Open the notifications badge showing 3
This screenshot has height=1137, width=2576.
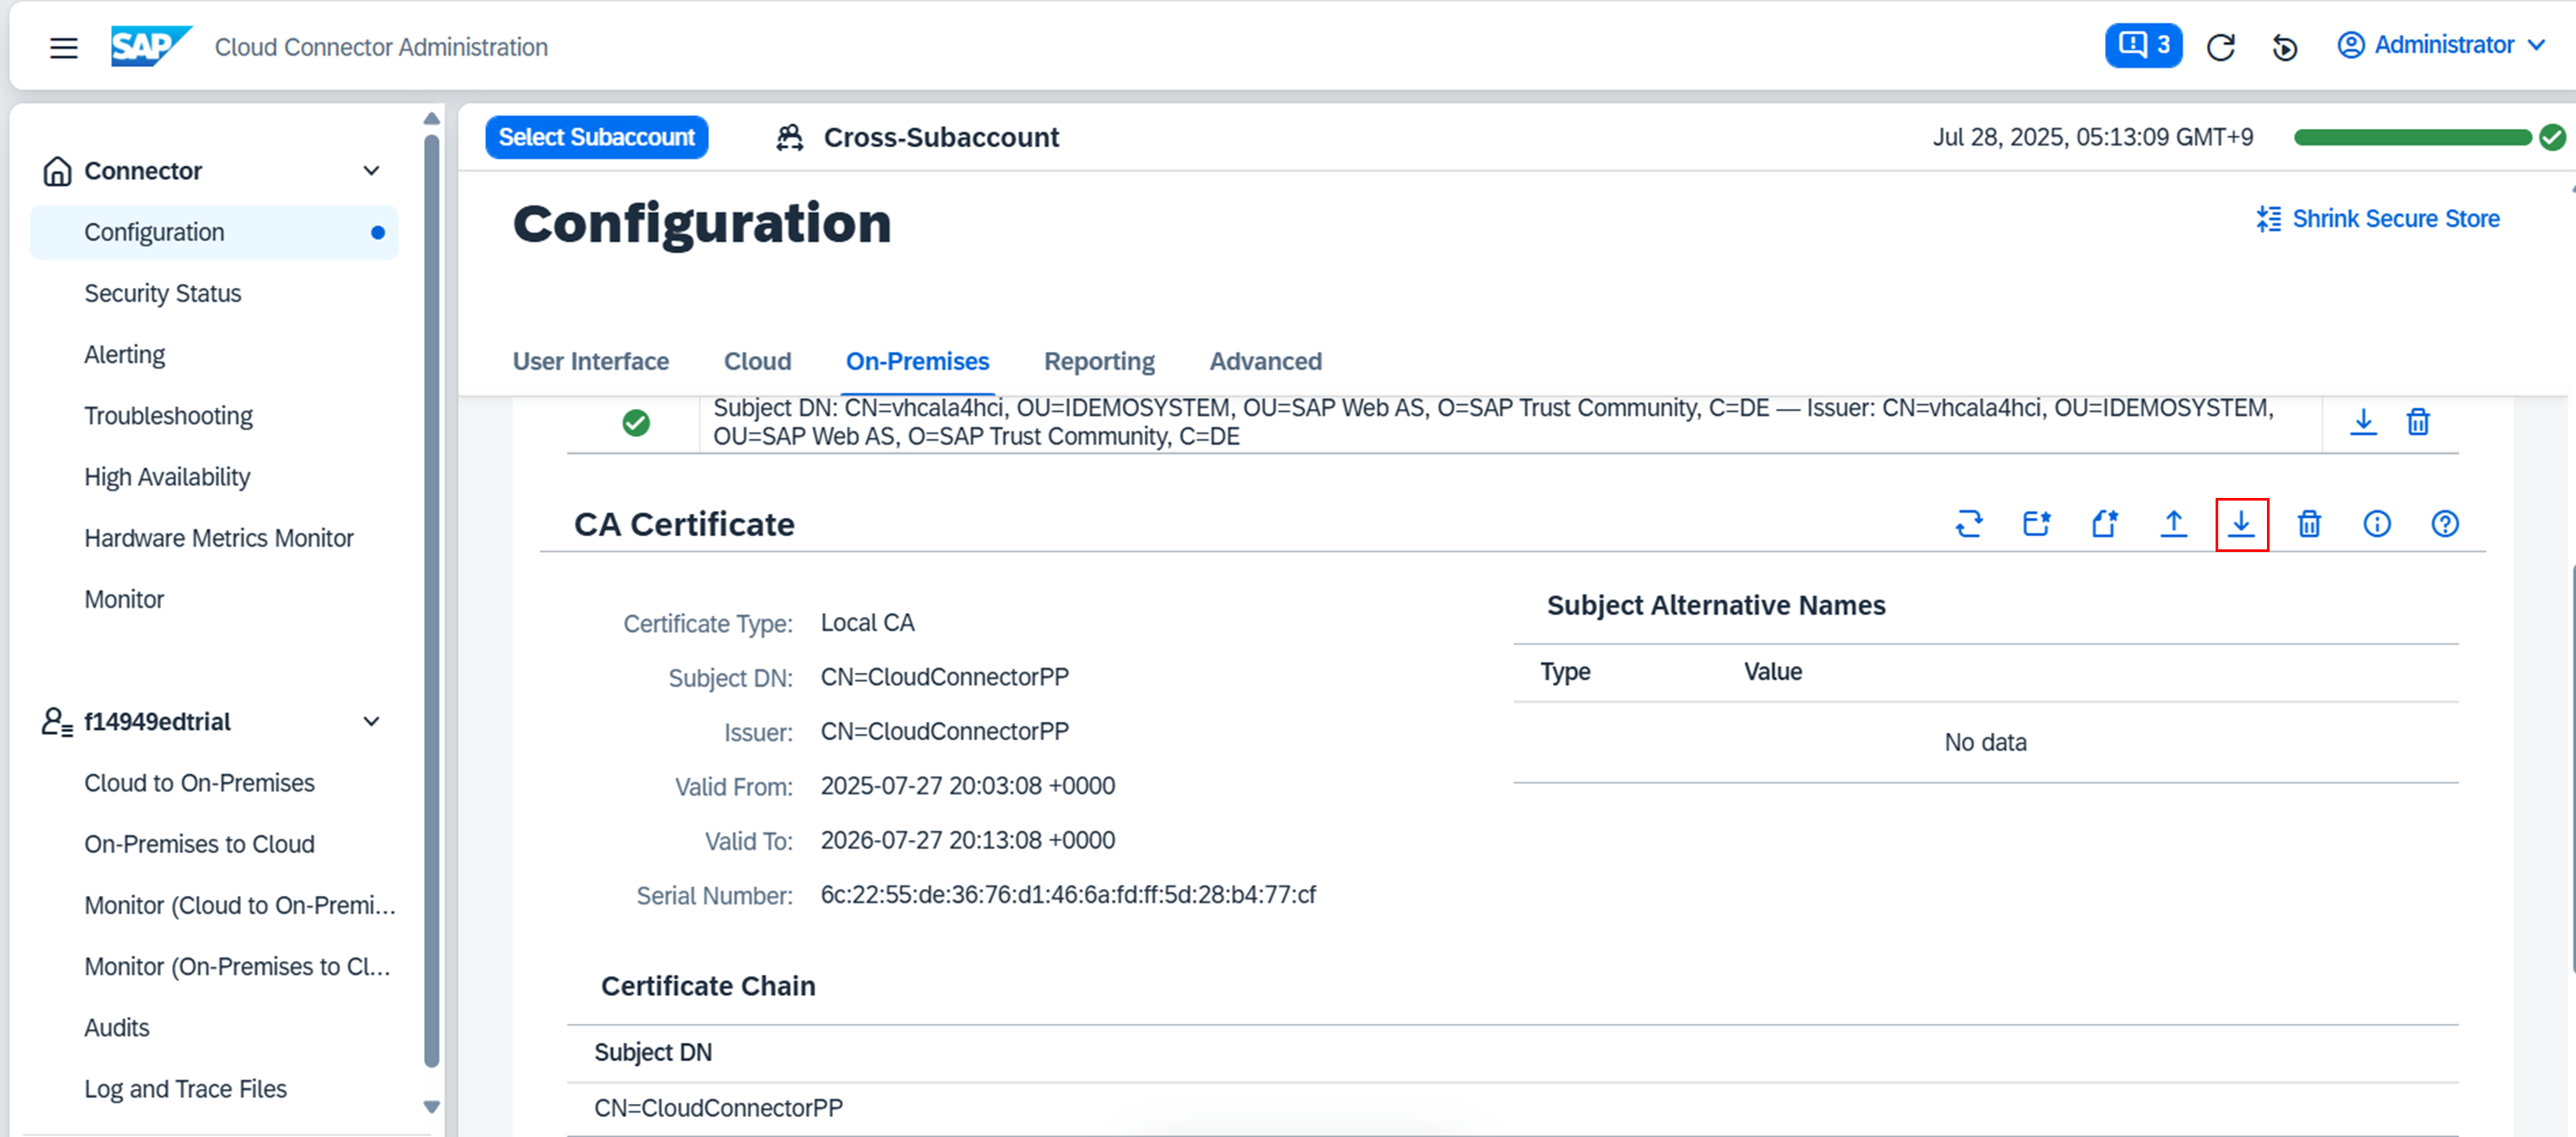tap(2143, 46)
